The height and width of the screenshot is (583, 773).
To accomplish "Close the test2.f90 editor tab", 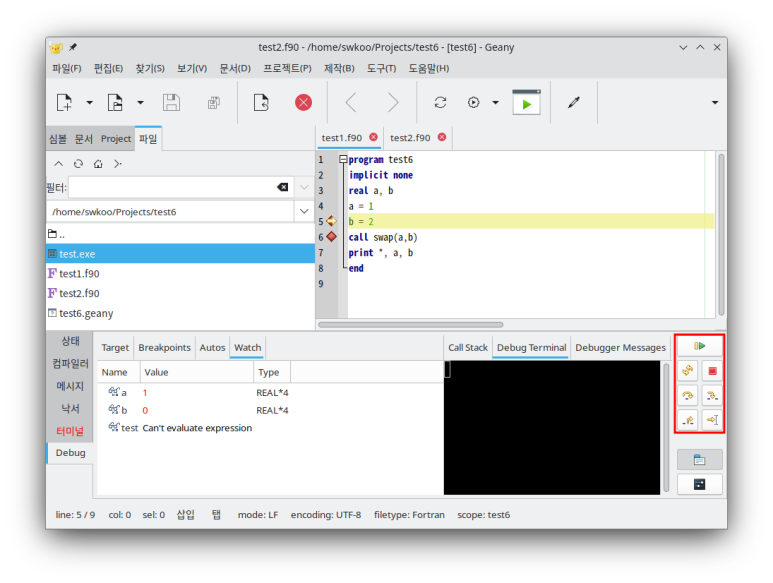I will click(442, 137).
